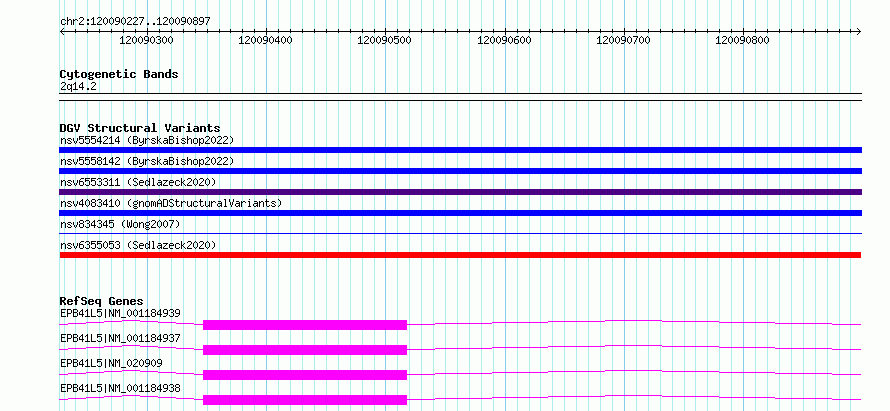Open EPB41L5|NM_001184939 transcript label
890x411 pixels.
120,313
